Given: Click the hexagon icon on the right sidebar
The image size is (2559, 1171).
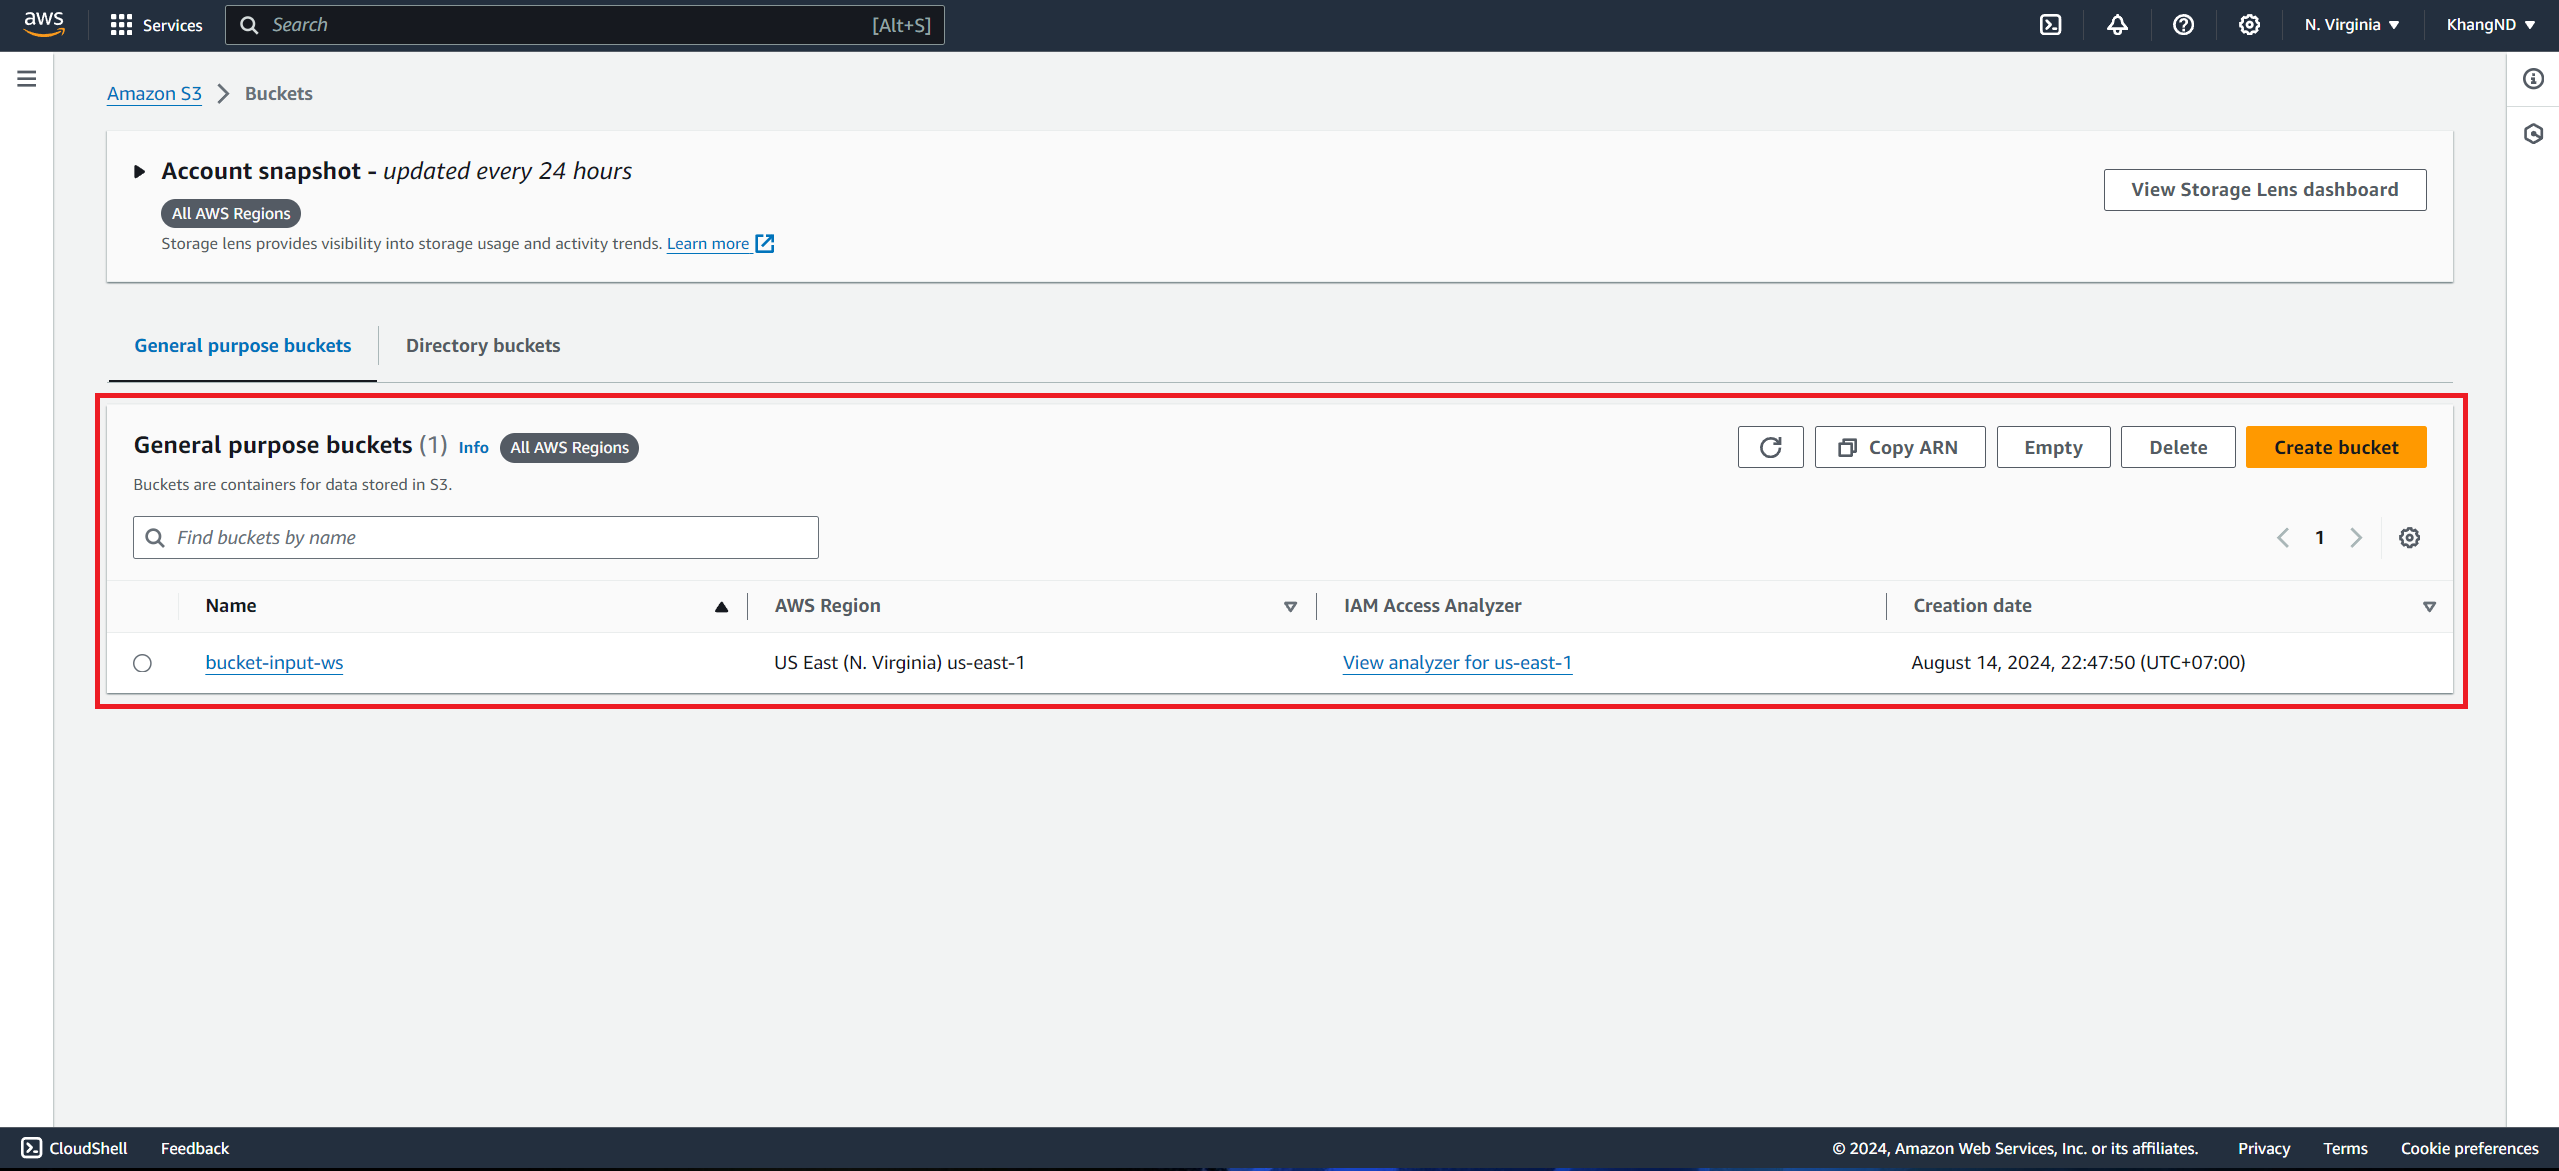Looking at the screenshot, I should pos(2533,134).
